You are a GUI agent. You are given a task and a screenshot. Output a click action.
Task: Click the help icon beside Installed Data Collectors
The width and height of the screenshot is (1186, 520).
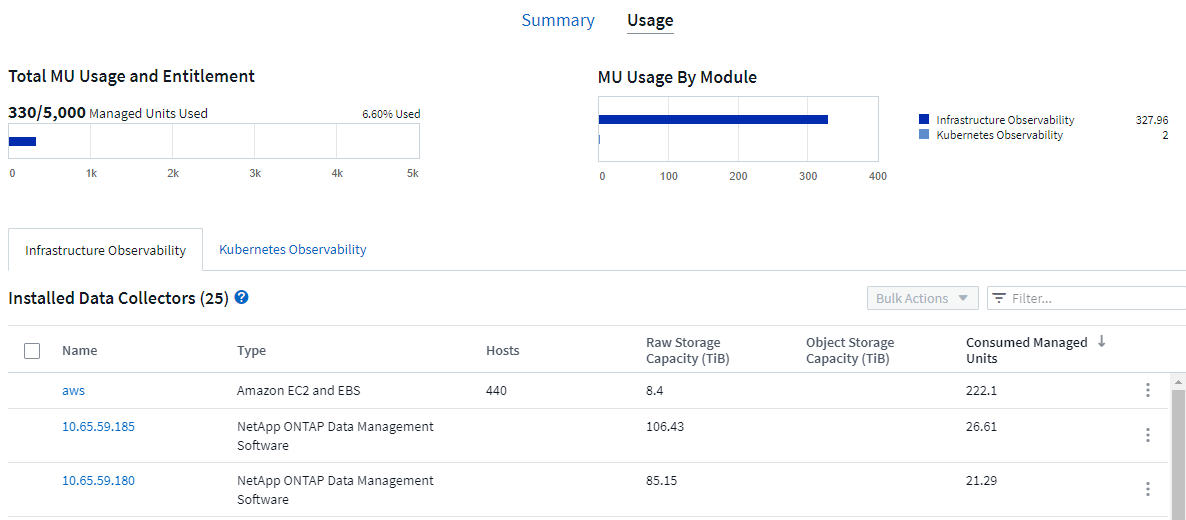coord(242,298)
